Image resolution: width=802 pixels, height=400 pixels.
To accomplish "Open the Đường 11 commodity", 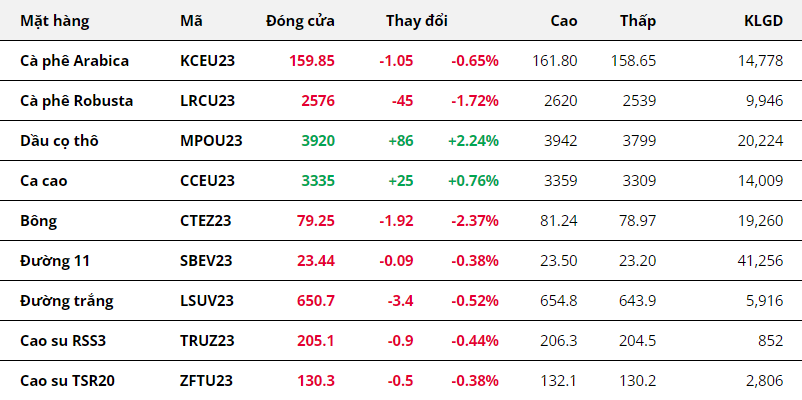I will 54,260.
